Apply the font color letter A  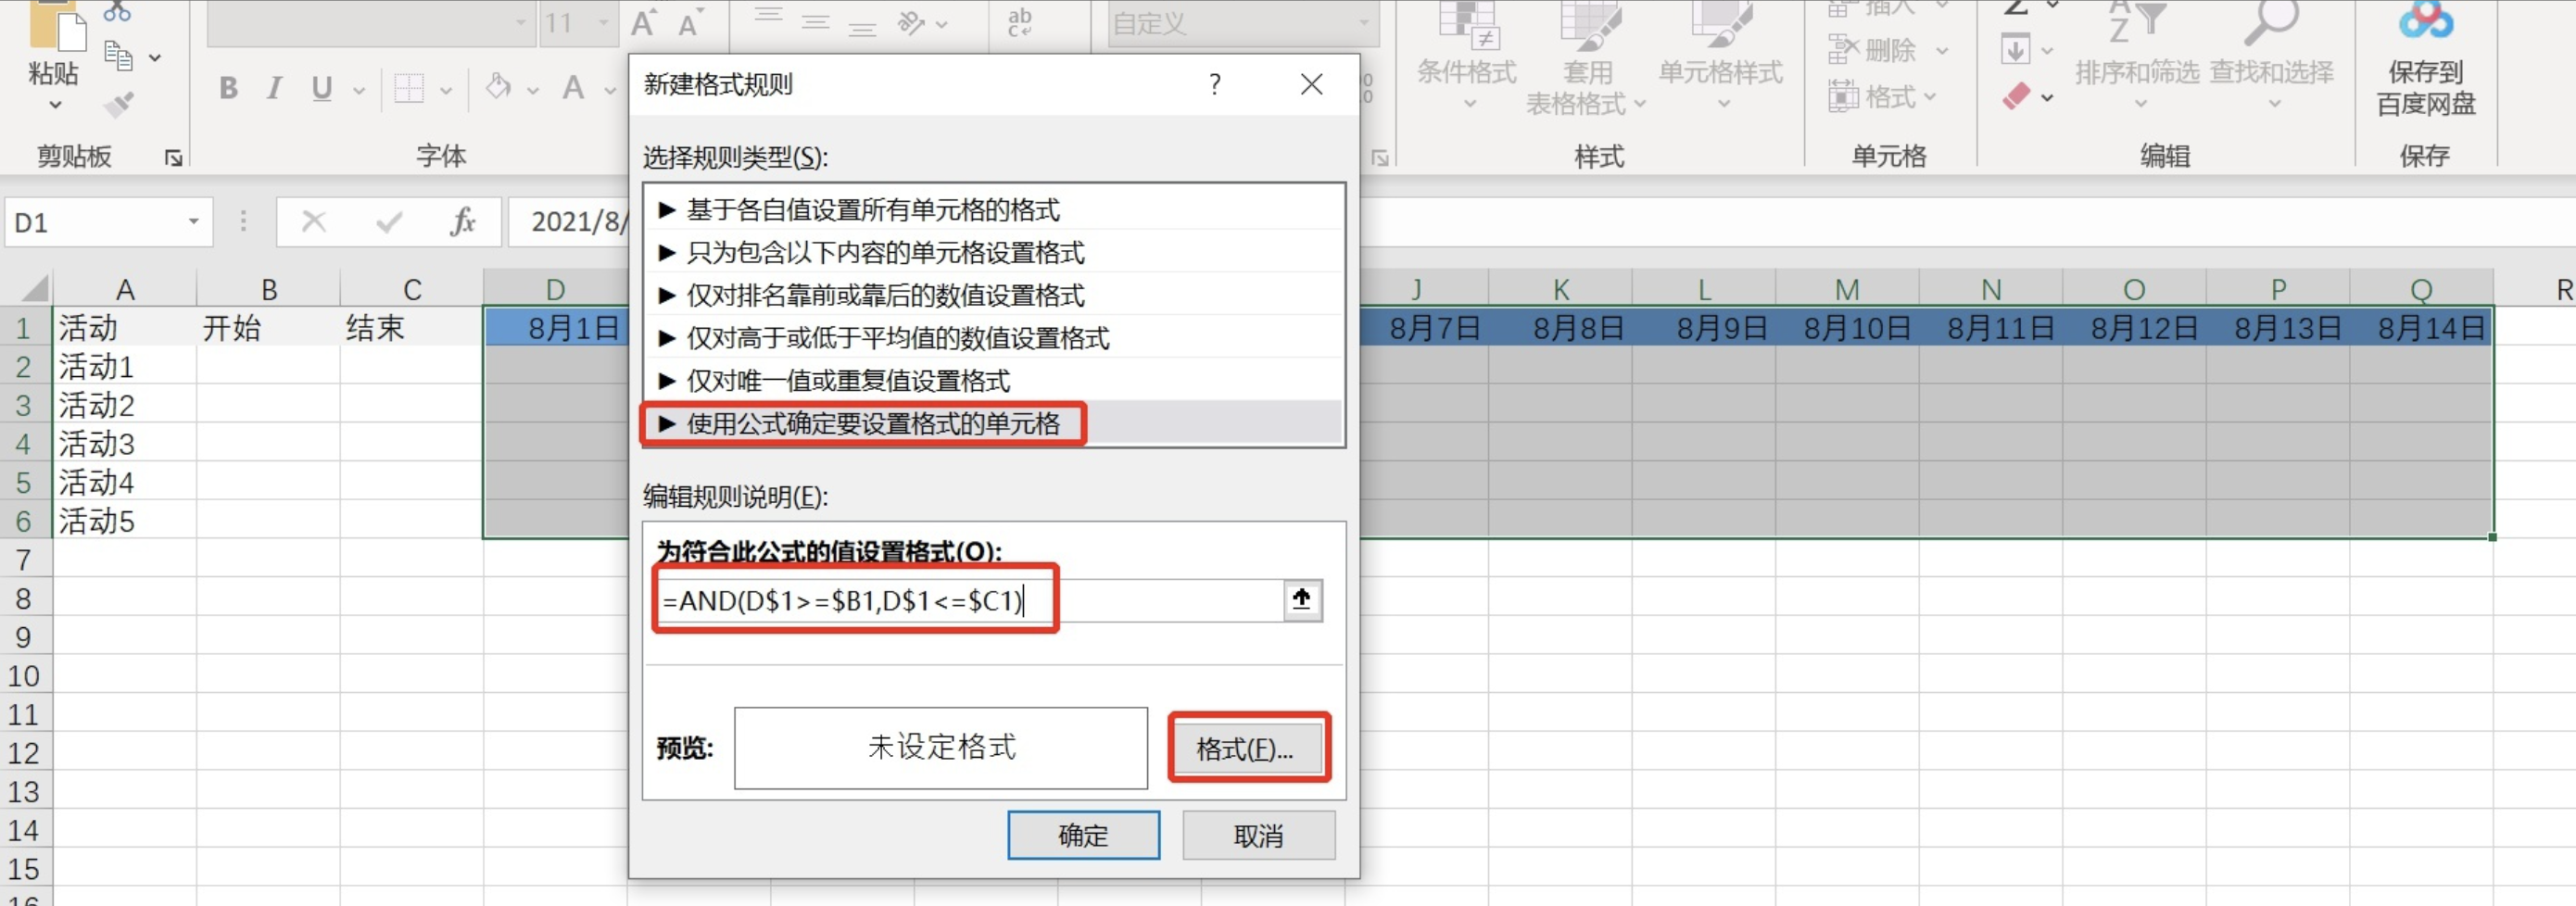pyautogui.click(x=573, y=89)
